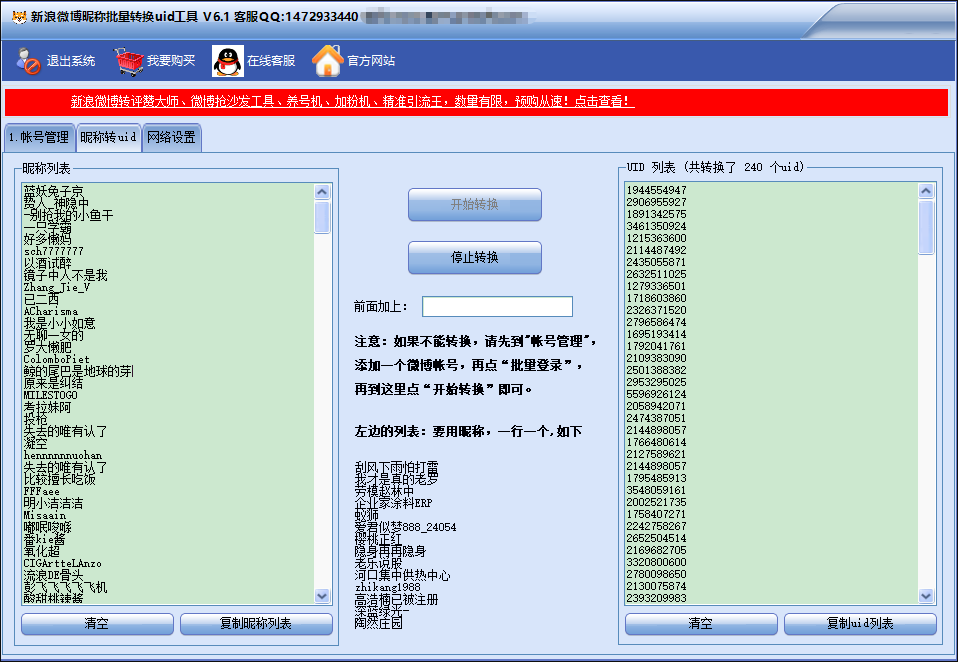This screenshot has height=662, width=958.
Task: Select nickname ACharisma in list
Action: pyautogui.click(x=51, y=311)
